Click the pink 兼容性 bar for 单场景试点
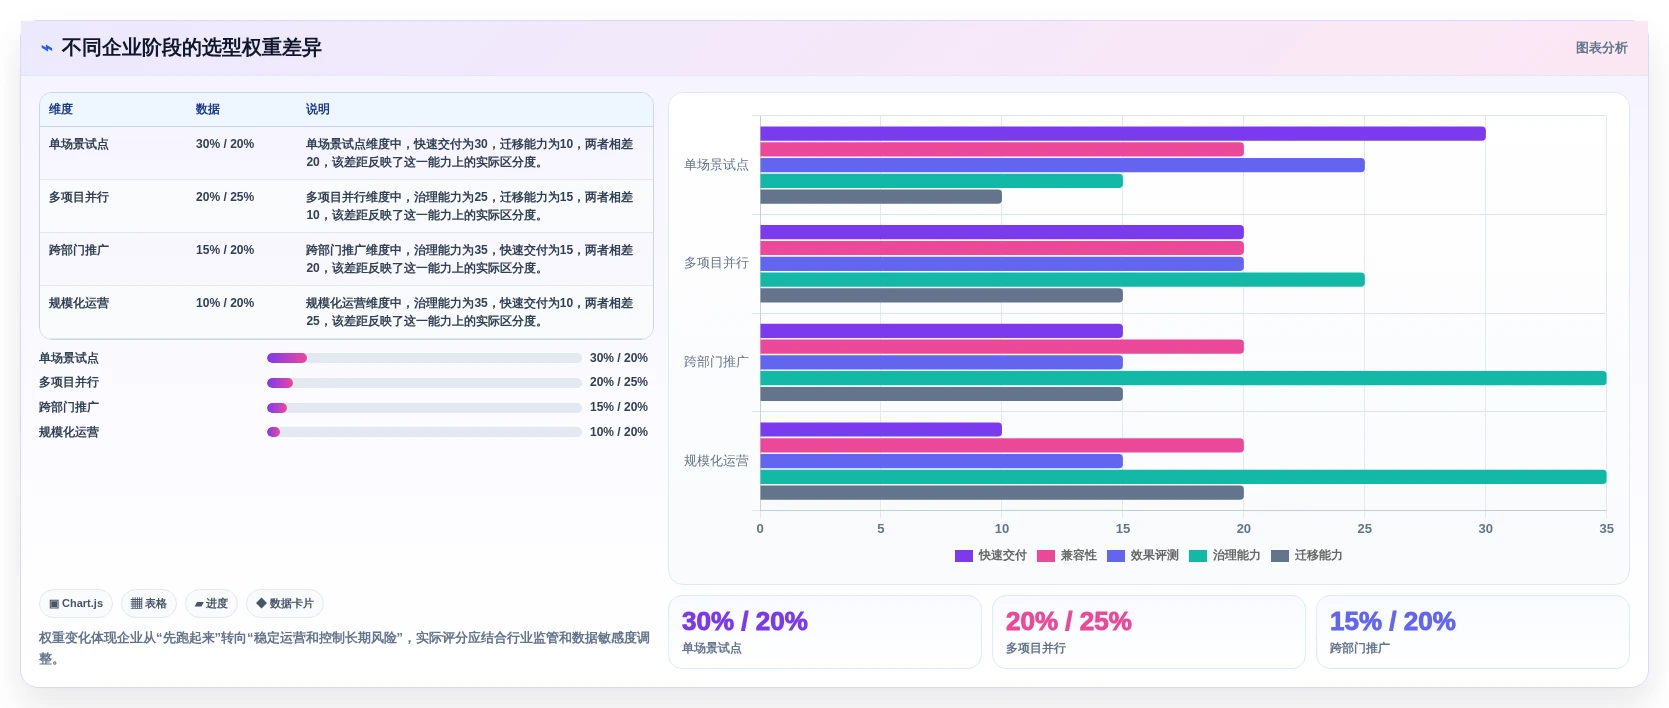 pyautogui.click(x=1001, y=149)
